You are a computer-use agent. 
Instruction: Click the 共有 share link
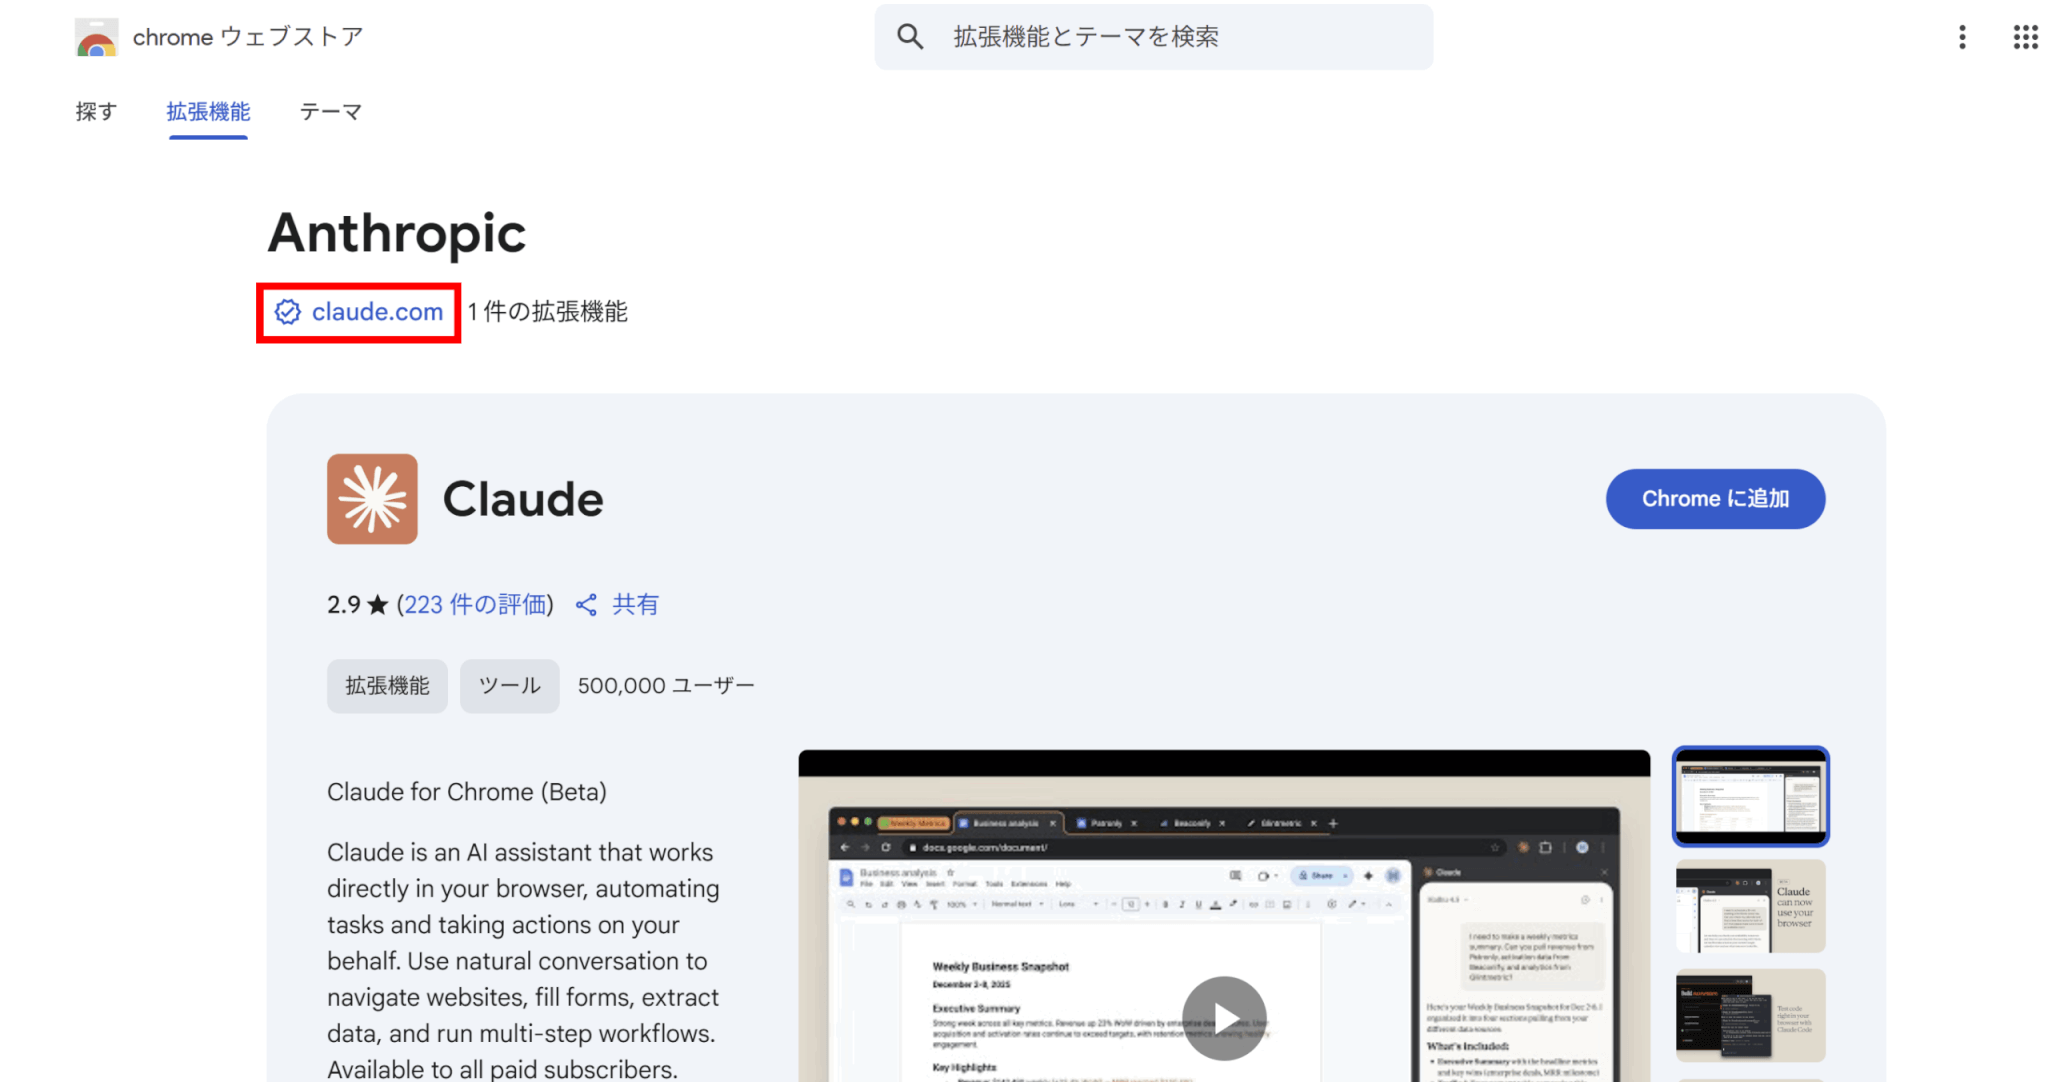635,605
